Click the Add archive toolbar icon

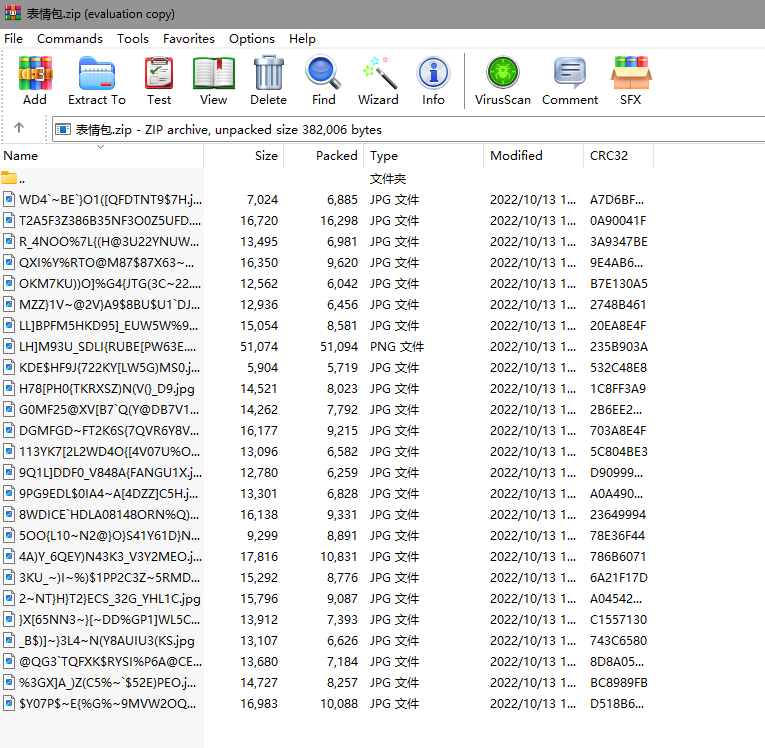click(x=35, y=73)
